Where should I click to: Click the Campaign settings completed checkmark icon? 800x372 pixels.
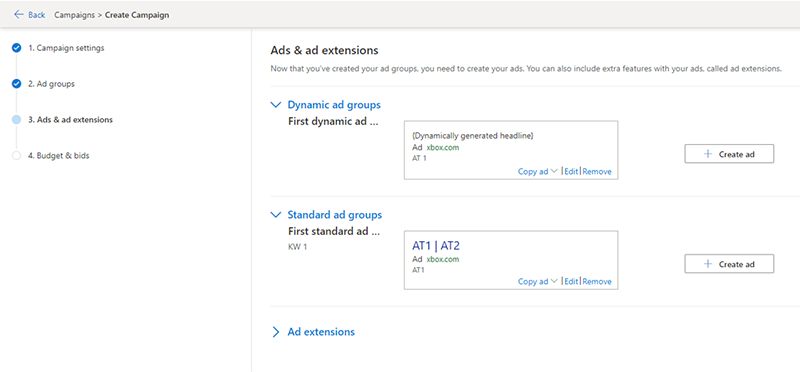point(16,48)
